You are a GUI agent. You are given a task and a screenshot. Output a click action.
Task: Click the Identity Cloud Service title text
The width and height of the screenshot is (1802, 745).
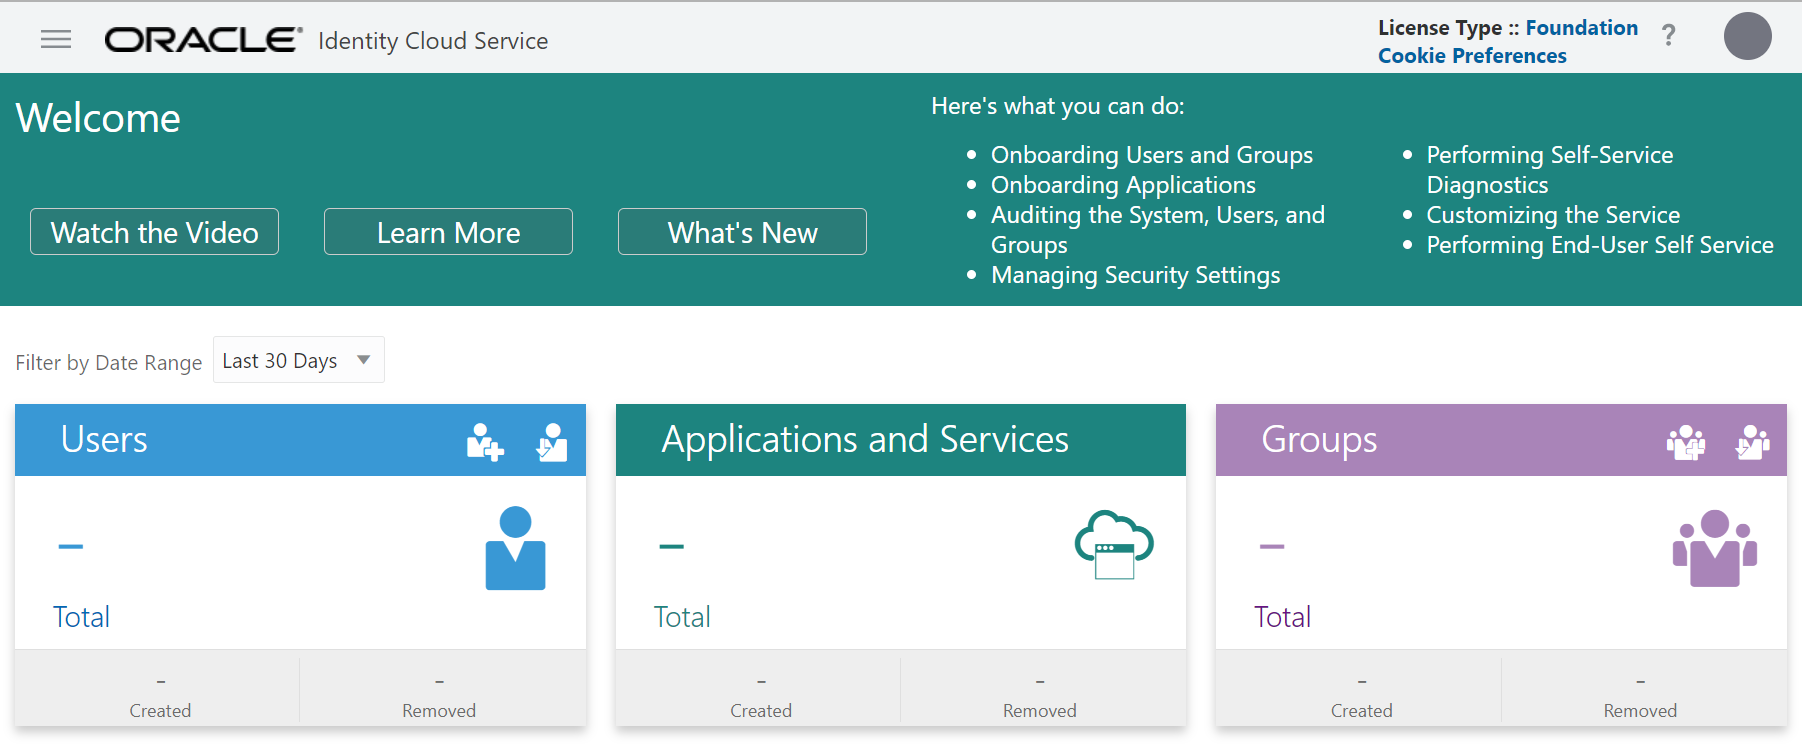click(x=433, y=41)
